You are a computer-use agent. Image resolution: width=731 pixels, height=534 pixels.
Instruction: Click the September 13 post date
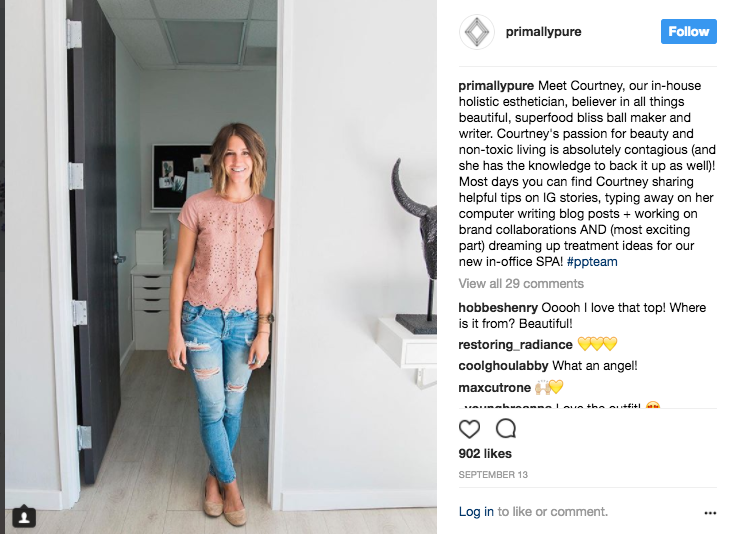493,475
